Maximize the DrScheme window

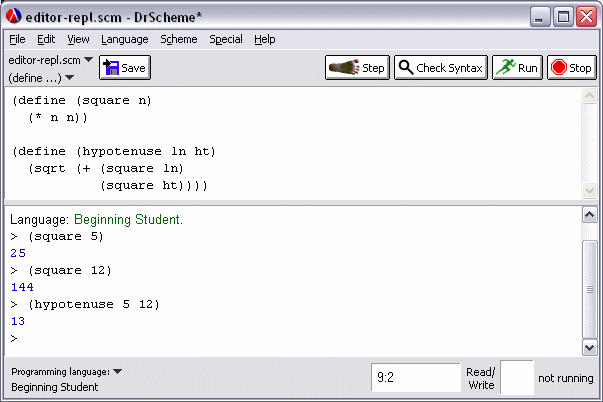tap(563, 17)
